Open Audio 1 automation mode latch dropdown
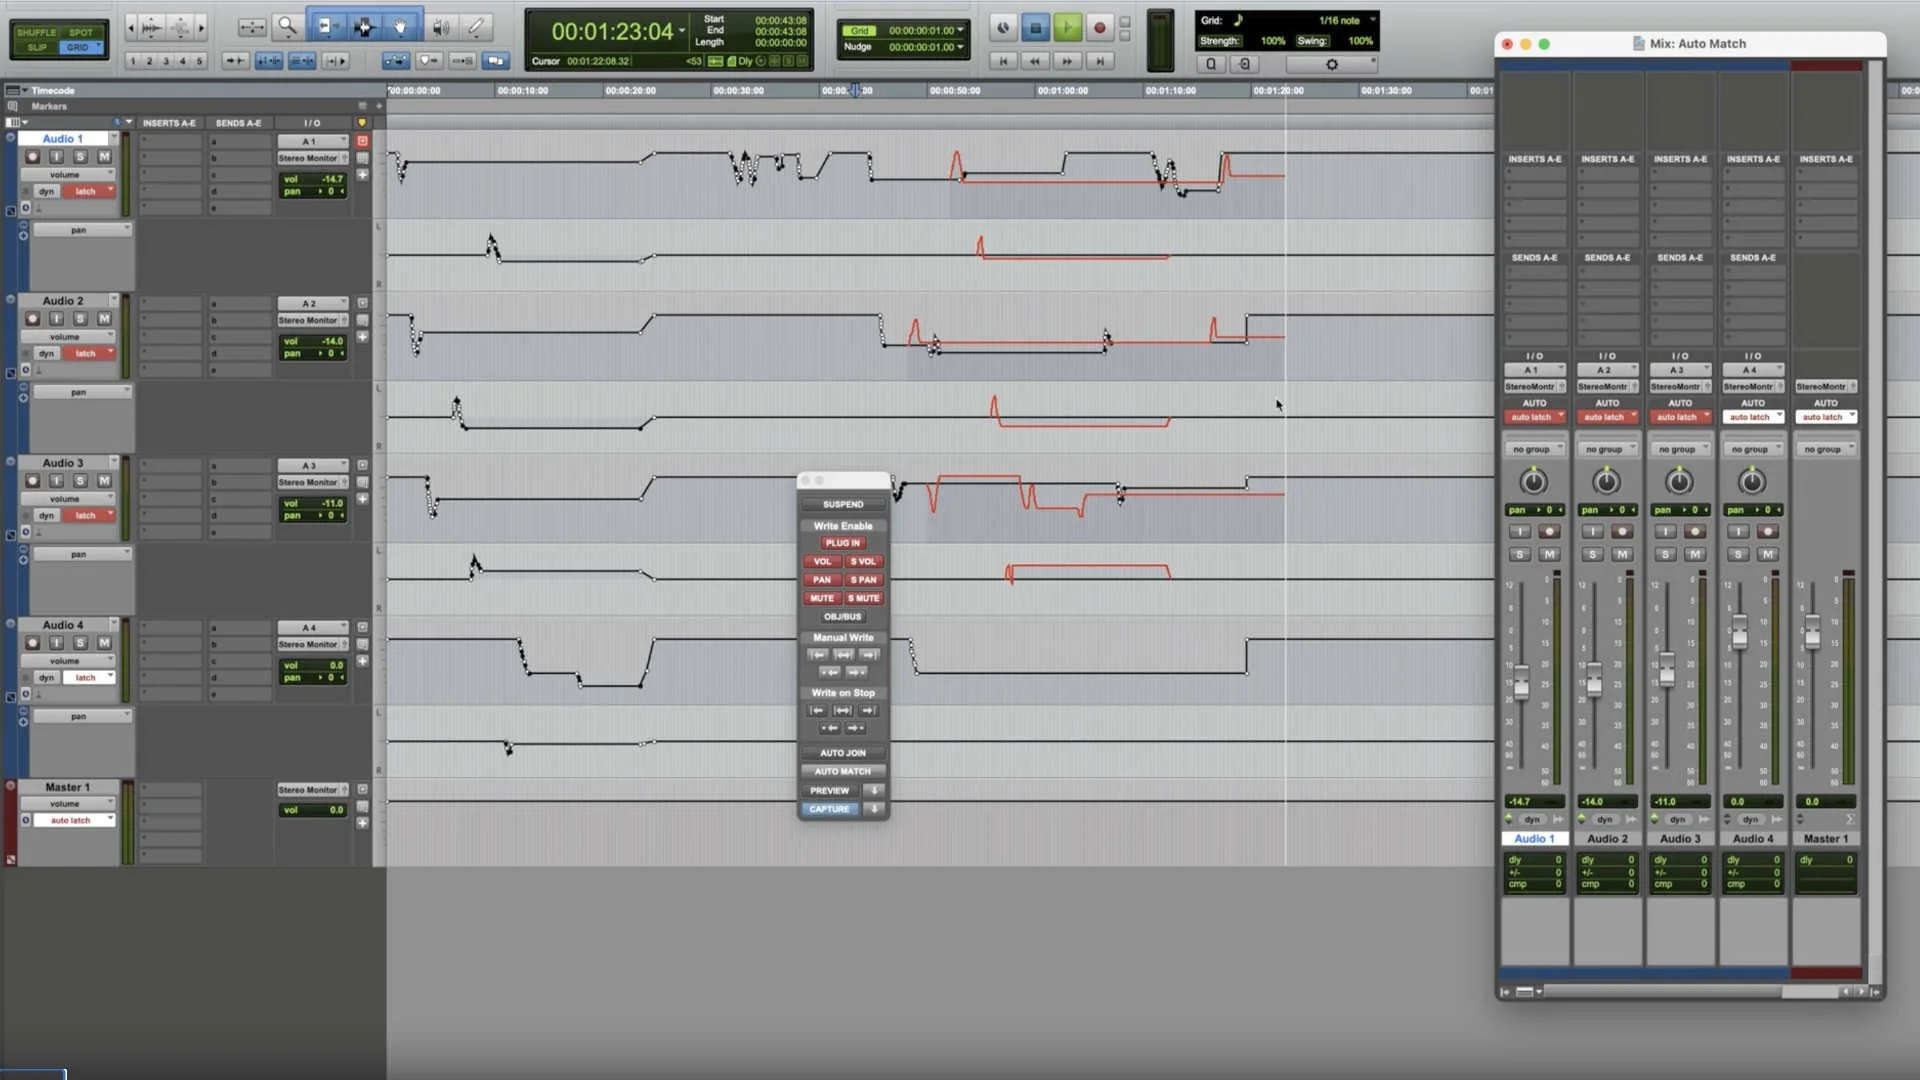Screen dimensions: 1920x1080 (x=89, y=191)
